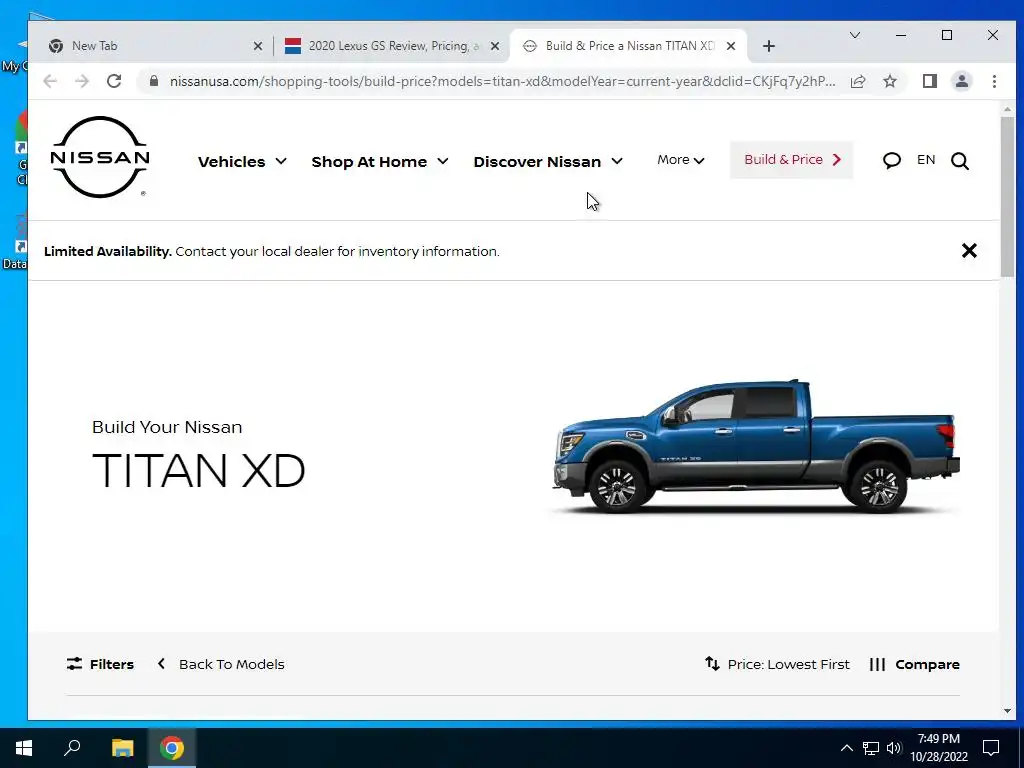This screenshot has height=768, width=1024.
Task: Go back with Chrome's back arrow
Action: pyautogui.click(x=50, y=81)
